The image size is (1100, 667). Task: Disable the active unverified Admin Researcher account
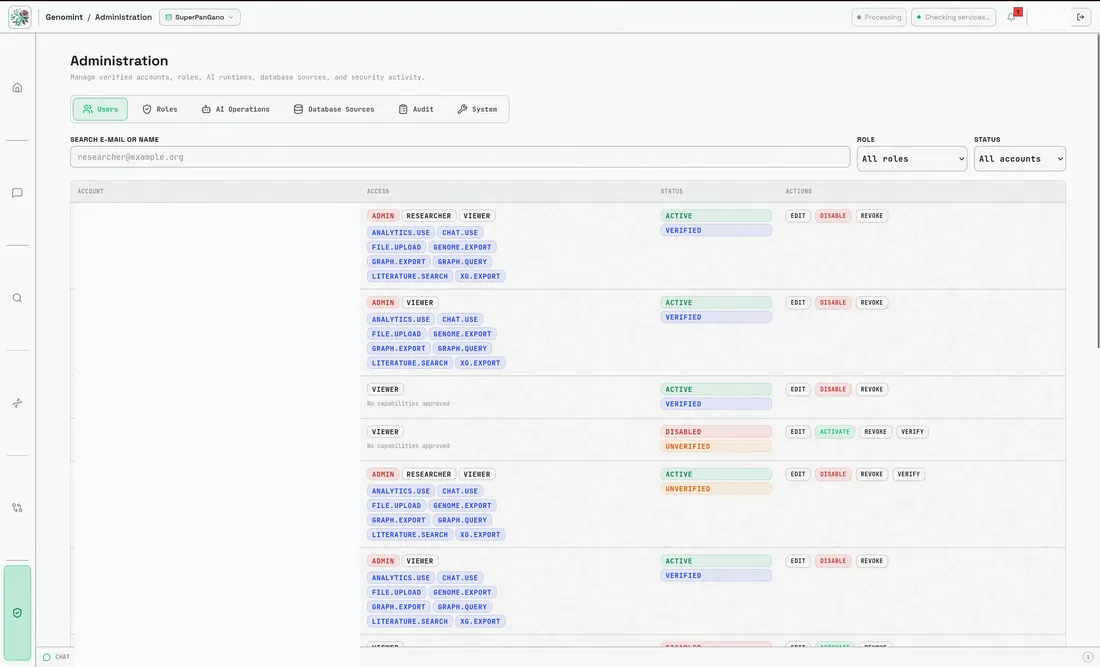point(833,474)
